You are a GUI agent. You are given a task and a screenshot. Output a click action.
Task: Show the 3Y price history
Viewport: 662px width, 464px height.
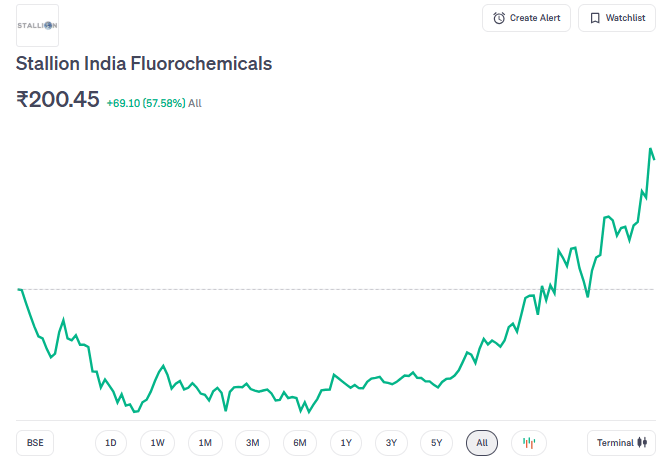point(391,443)
